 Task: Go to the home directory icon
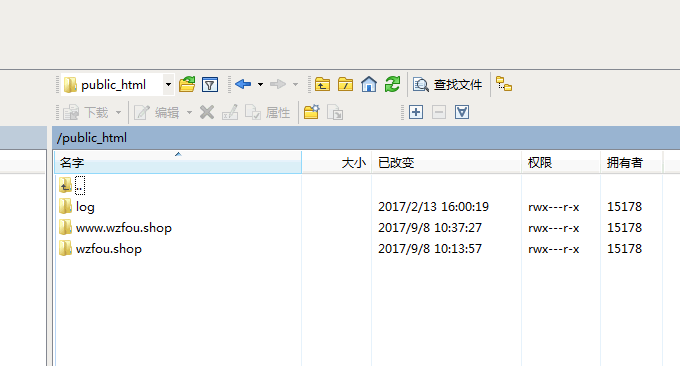369,84
